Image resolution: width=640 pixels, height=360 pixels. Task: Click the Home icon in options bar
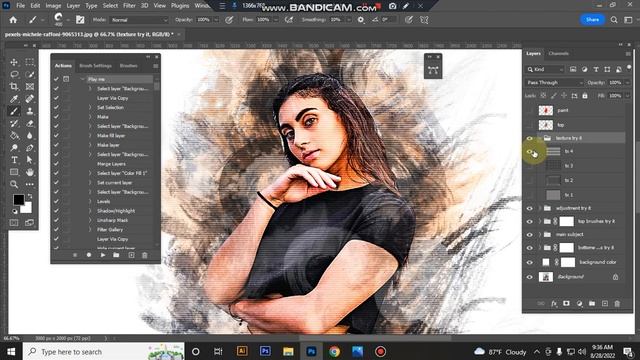coord(13,20)
